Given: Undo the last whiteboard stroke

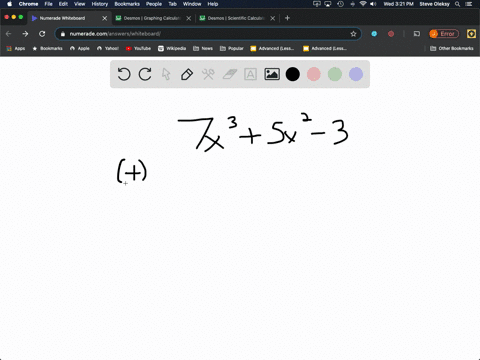Looking at the screenshot, I should pyautogui.click(x=124, y=74).
